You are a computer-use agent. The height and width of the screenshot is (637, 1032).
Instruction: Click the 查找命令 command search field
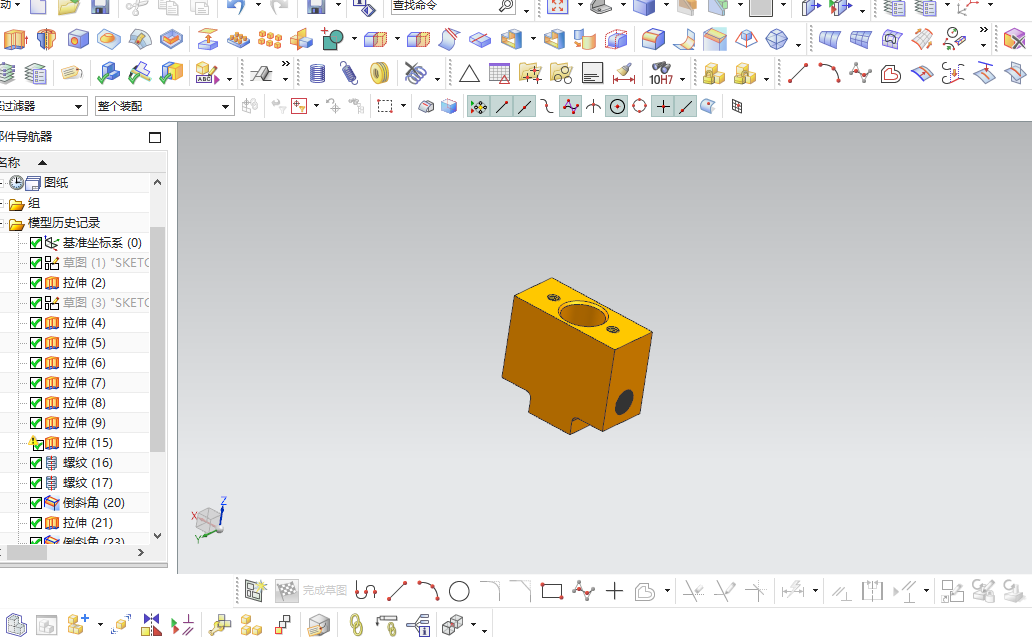coord(452,7)
